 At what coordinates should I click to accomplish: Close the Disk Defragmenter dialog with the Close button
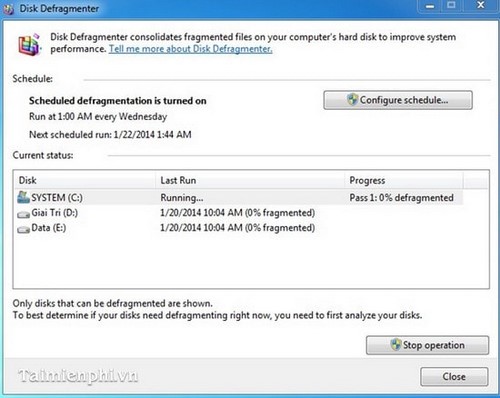(454, 377)
